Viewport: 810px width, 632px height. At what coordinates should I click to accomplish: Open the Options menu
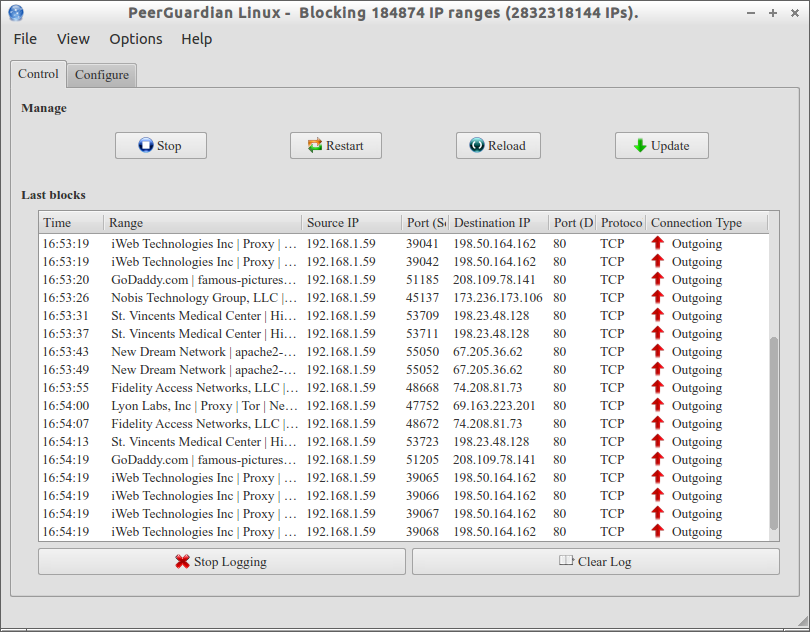click(x=135, y=39)
